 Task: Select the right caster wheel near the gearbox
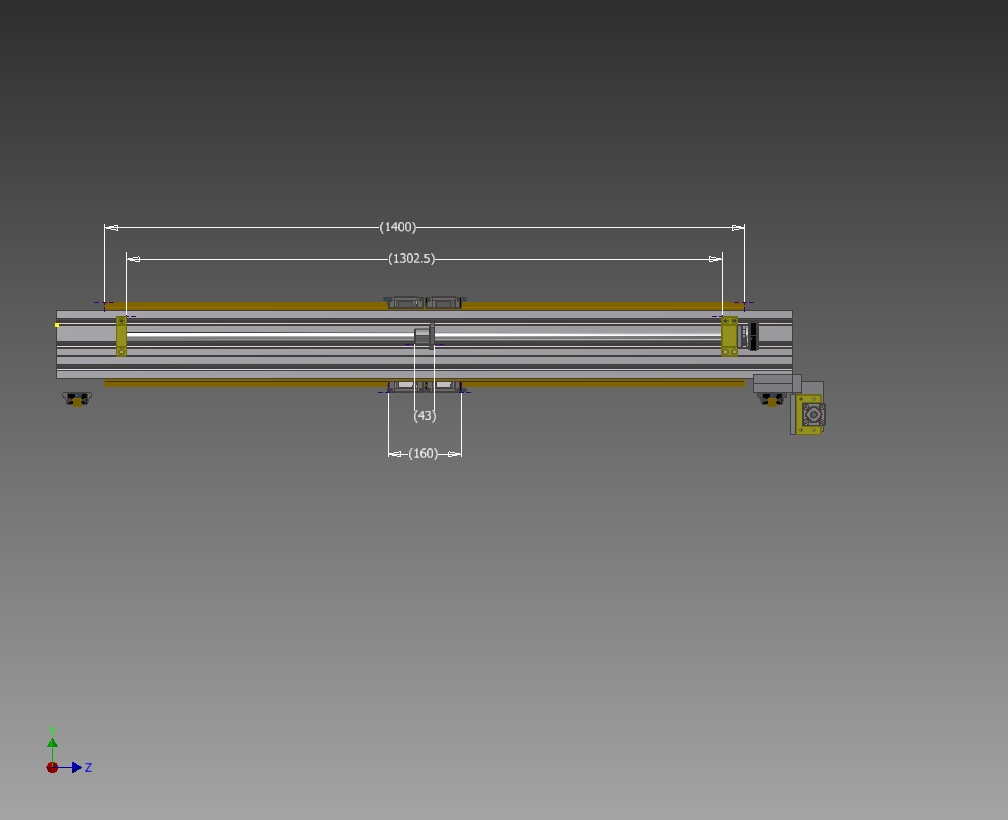771,399
